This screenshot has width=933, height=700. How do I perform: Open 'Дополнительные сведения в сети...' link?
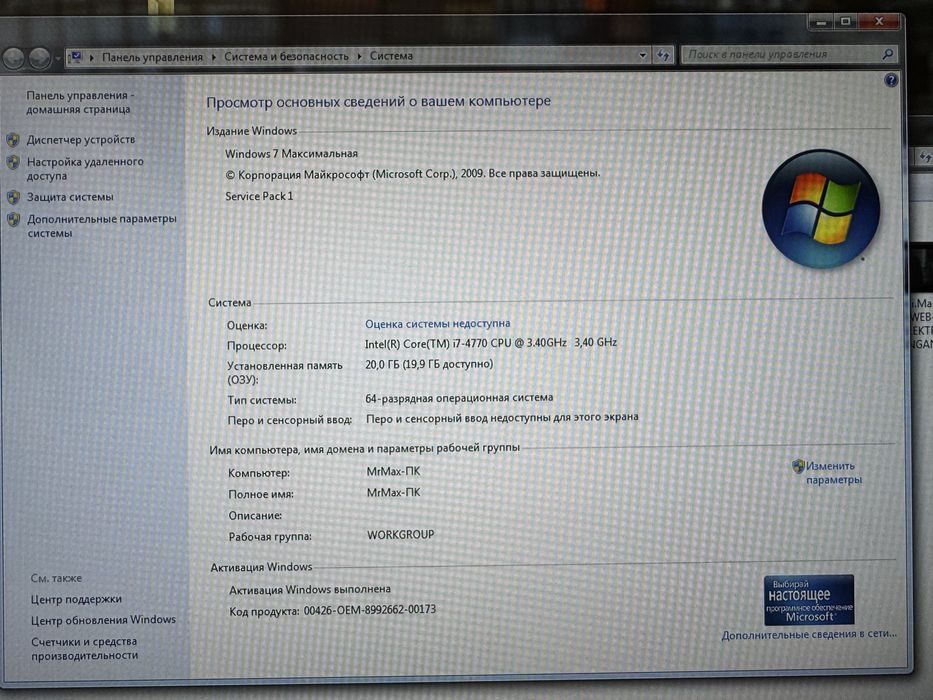point(809,635)
